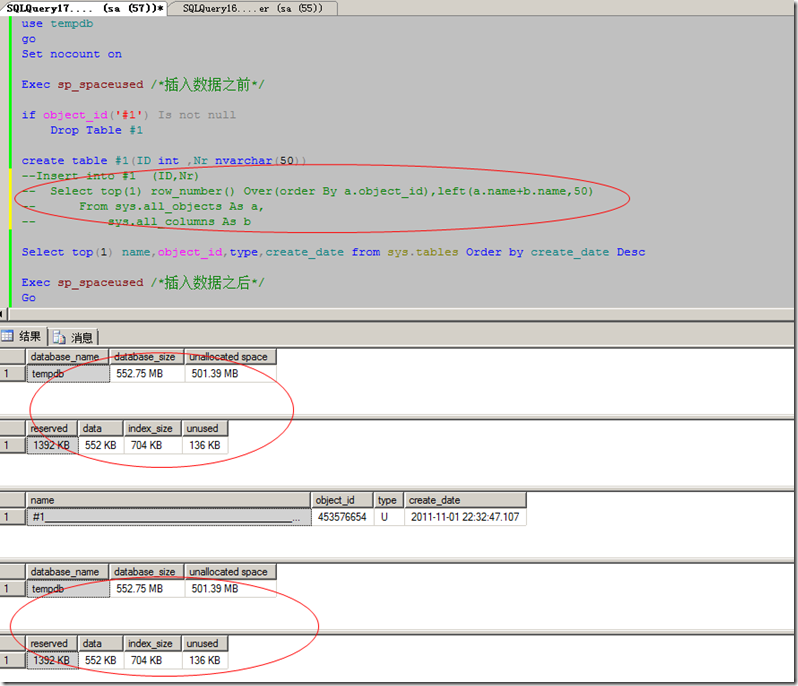Click the 消息 messages tab icon

coord(58,337)
